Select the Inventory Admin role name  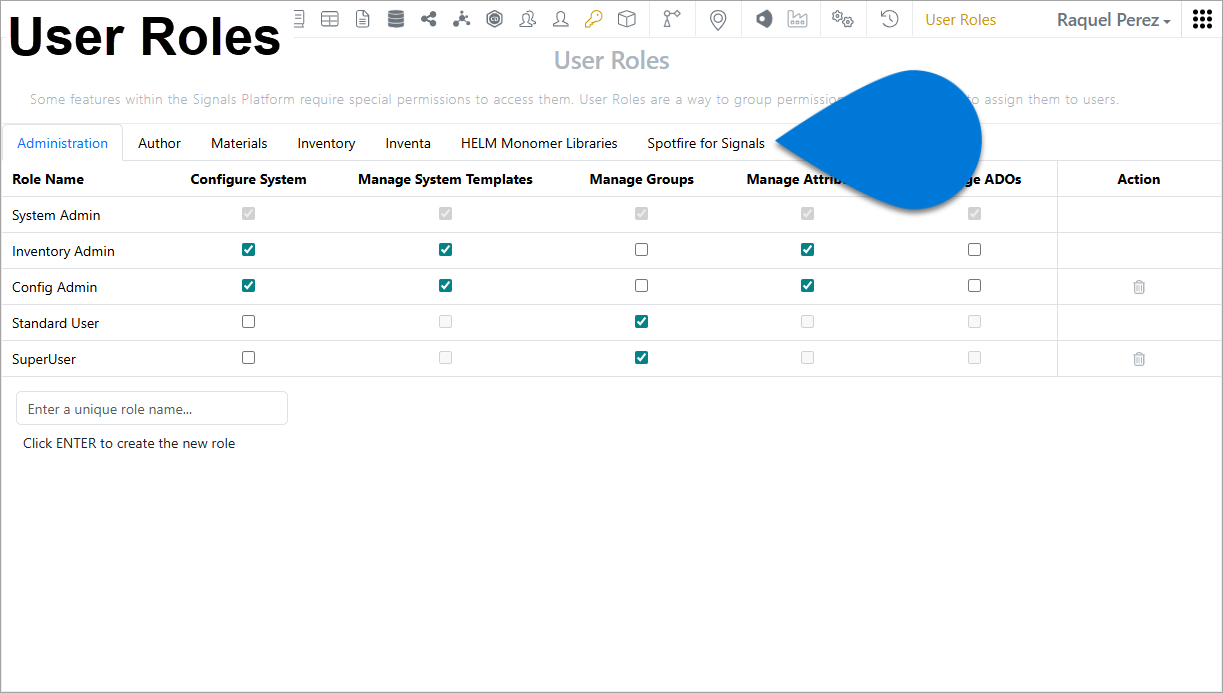63,251
